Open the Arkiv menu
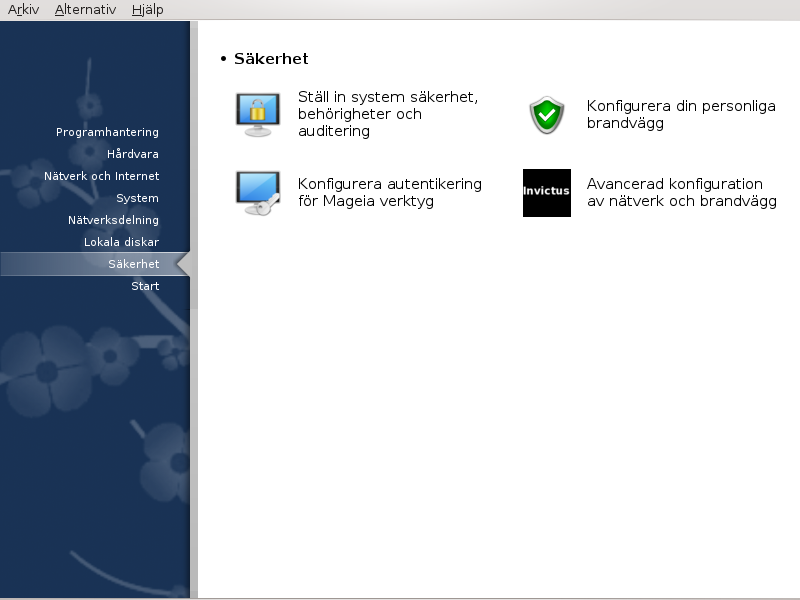Viewport: 800px width, 600px height. (23, 10)
